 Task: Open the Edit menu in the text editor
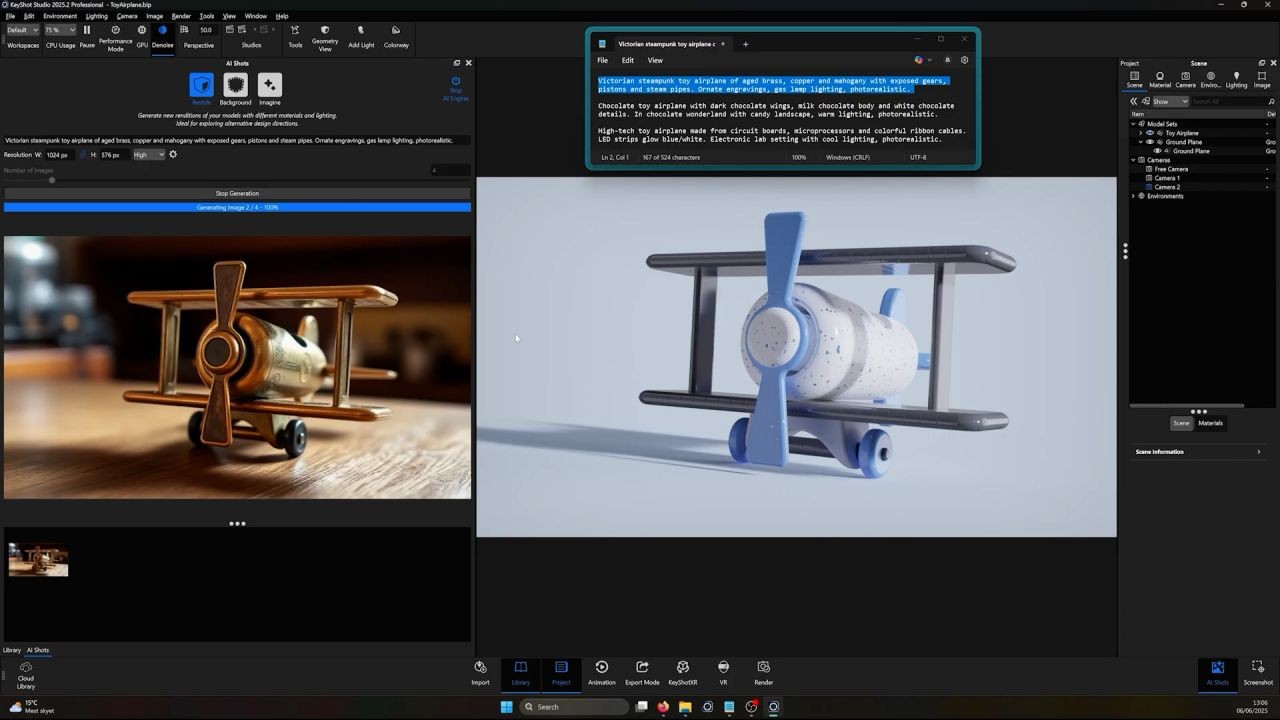tap(627, 60)
